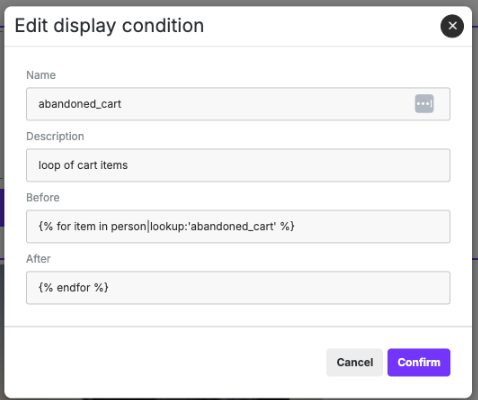Screen dimensions: 478x400
Task: Place cursor on 'person' in the Before field
Action: click(x=128, y=227)
